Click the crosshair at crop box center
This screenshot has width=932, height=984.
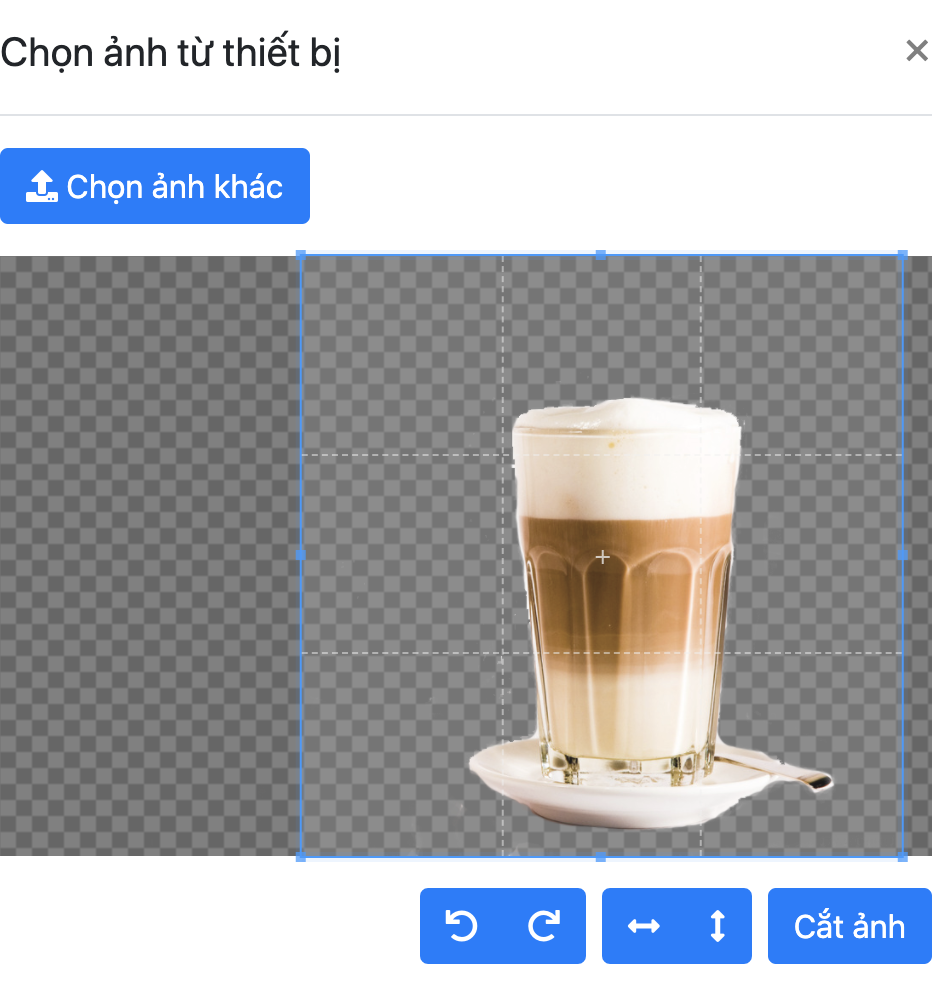point(602,557)
